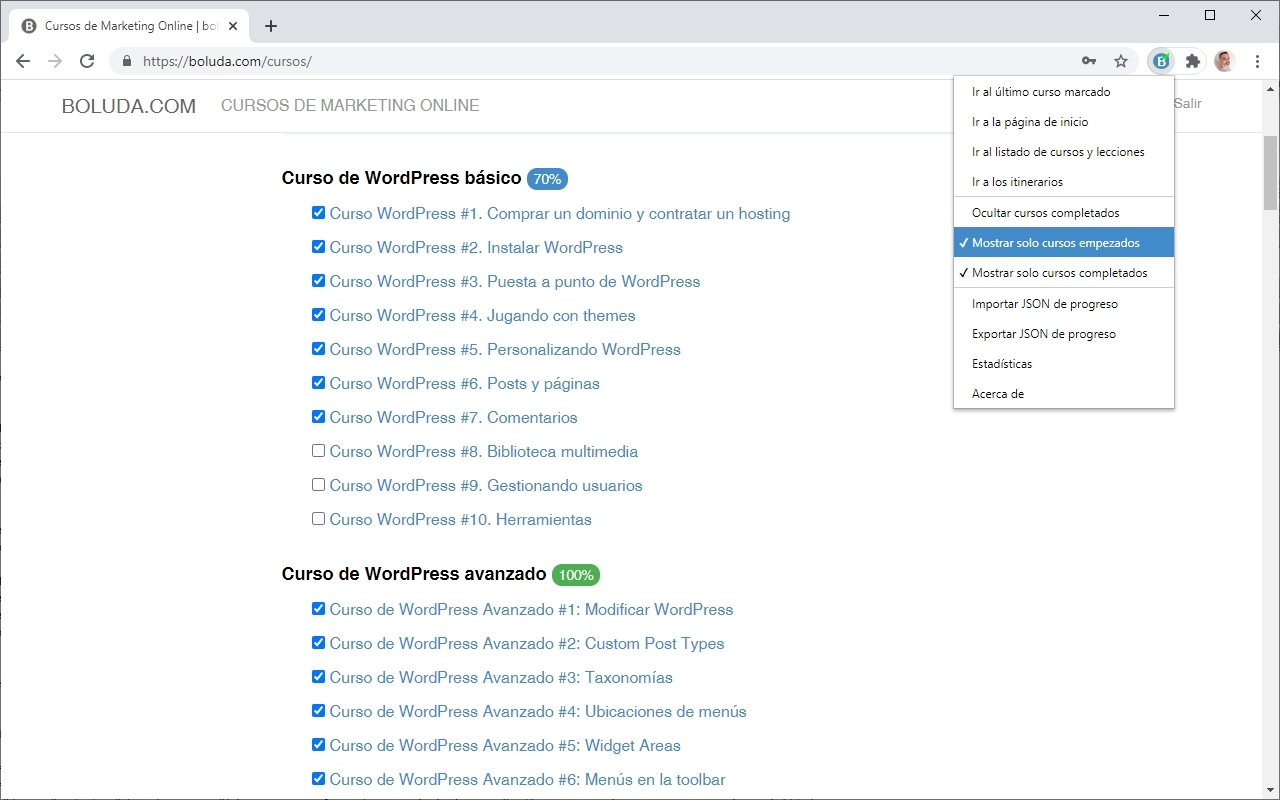Choose 'Ocultar cursos completados' option
1280x800 pixels.
pos(1064,213)
